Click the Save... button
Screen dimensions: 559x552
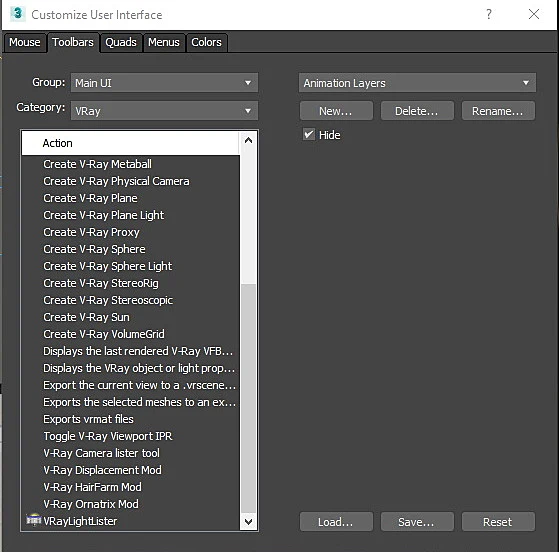417,522
